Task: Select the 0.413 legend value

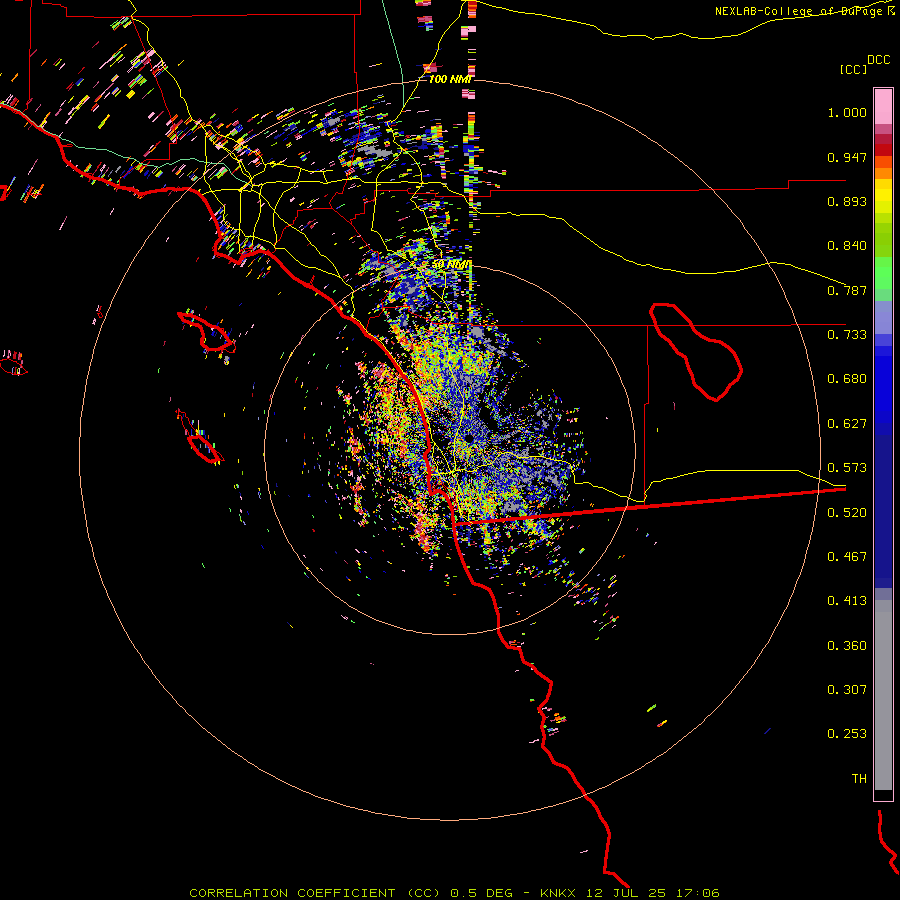Action: tap(847, 601)
